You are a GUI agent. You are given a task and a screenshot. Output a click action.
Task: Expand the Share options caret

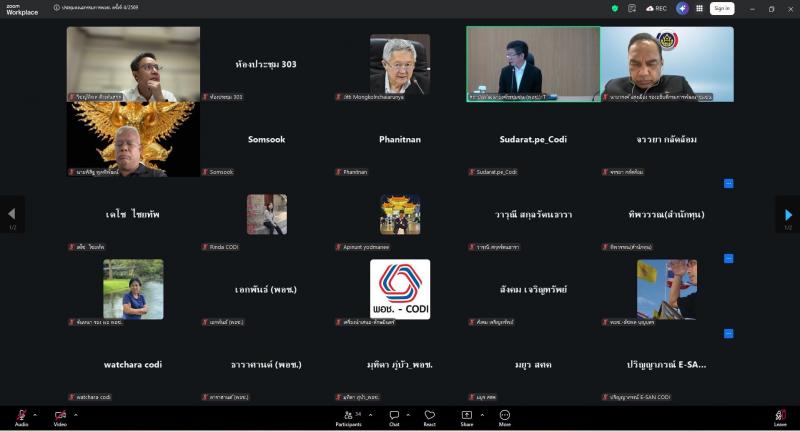click(x=482, y=415)
